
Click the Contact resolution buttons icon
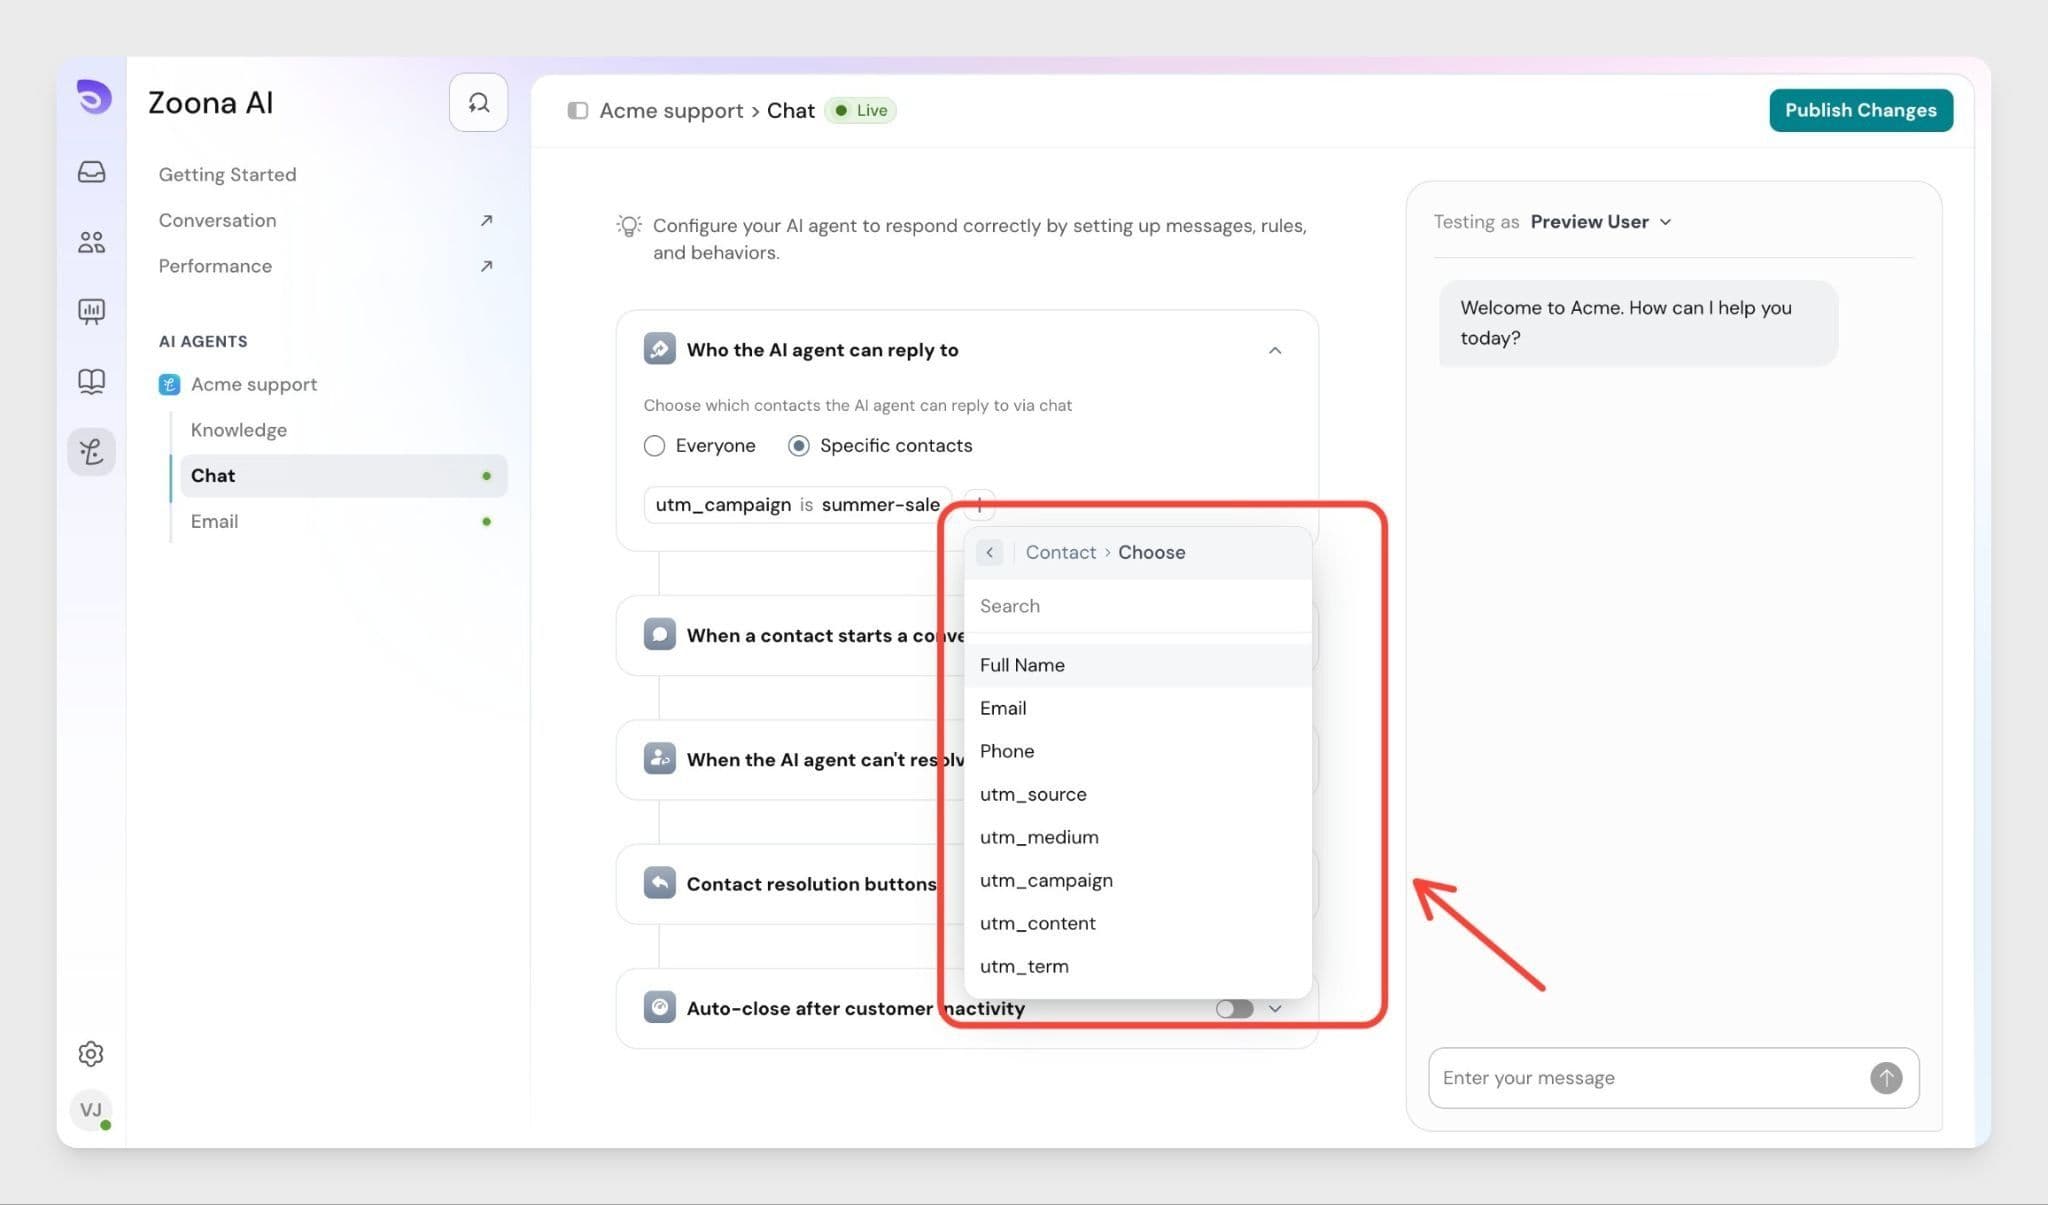[659, 883]
